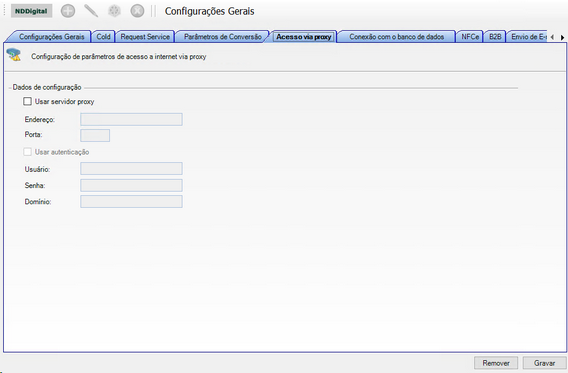Click the Remover button

[496, 363]
